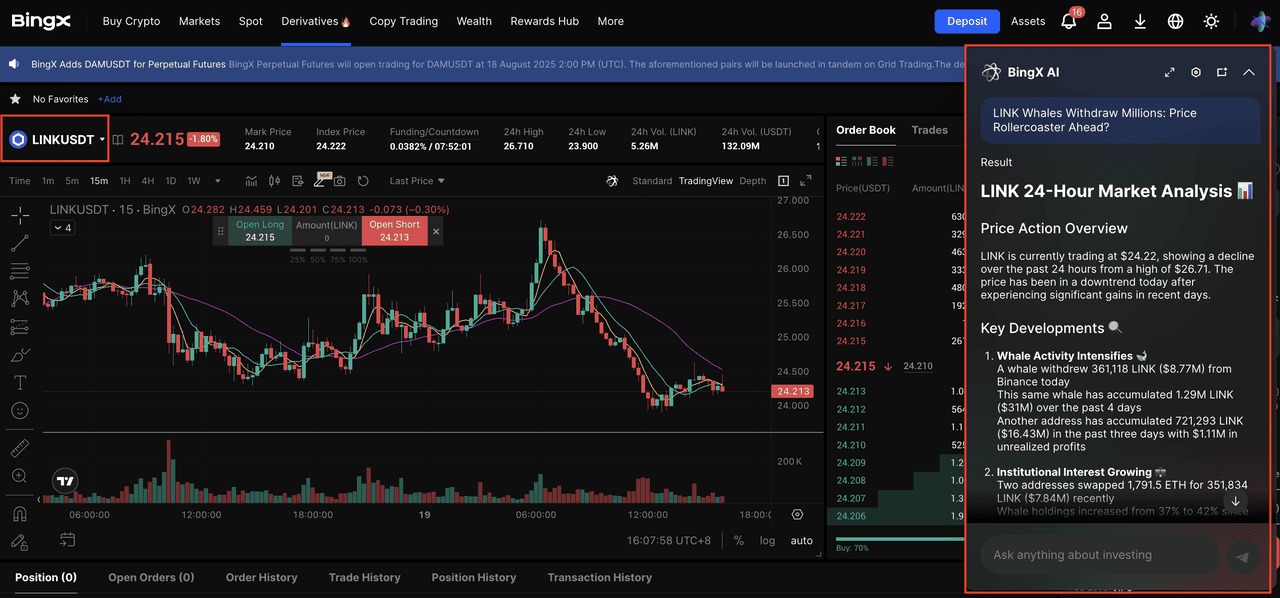Click the Amount(LINK) input field
This screenshot has width=1280, height=598.
(327, 231)
